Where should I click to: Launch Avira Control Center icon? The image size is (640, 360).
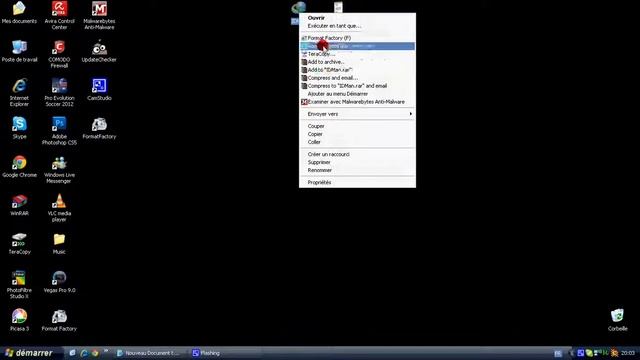[59, 15]
